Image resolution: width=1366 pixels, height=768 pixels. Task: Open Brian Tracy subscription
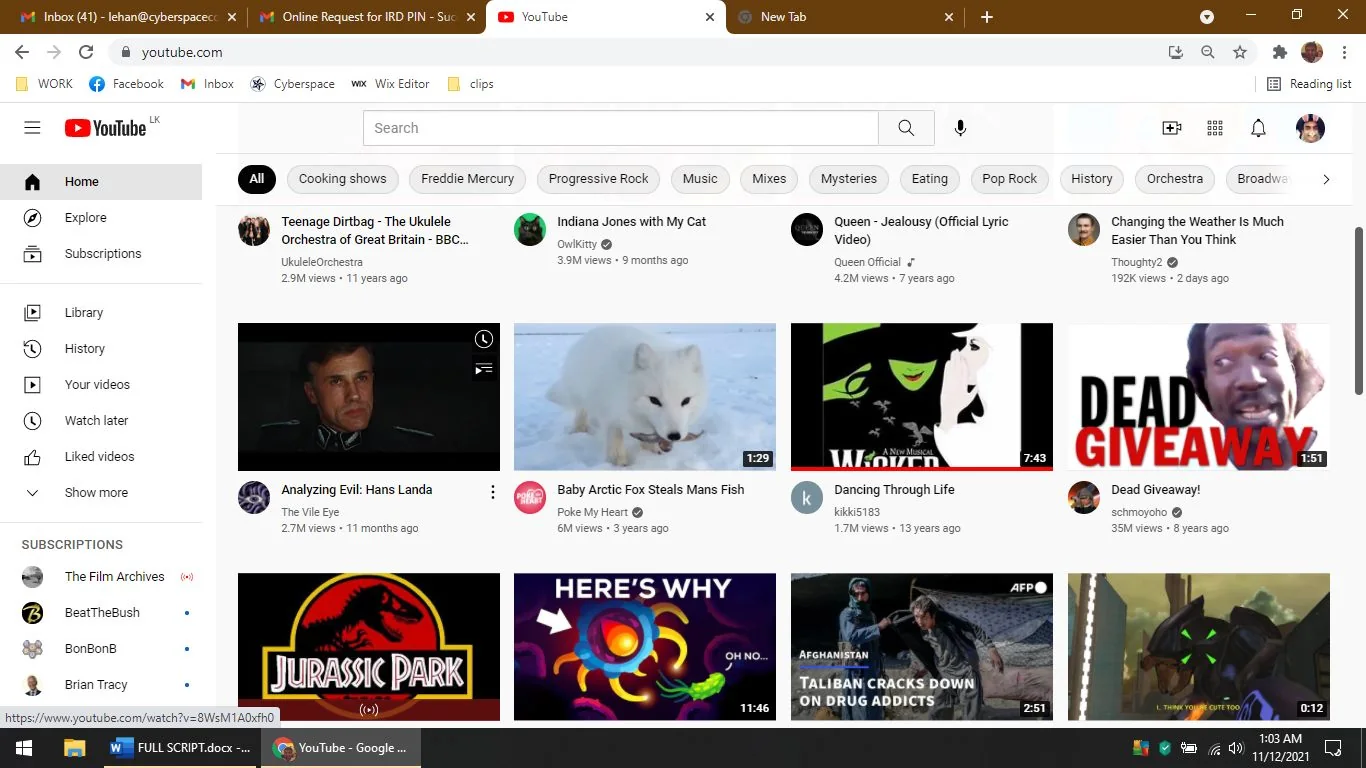coord(101,685)
